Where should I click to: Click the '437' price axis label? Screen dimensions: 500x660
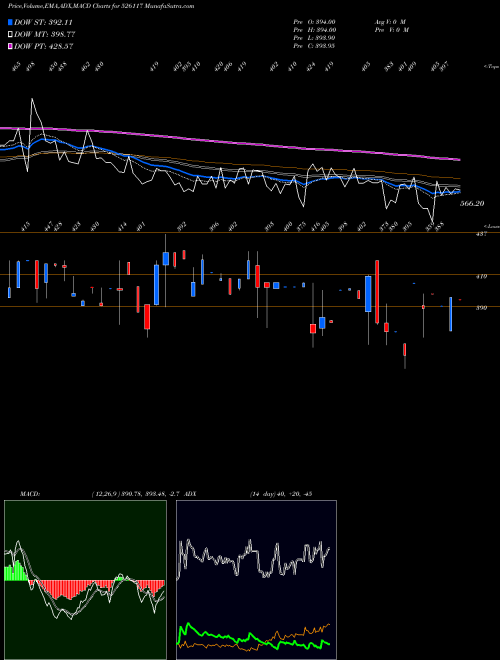[481, 234]
